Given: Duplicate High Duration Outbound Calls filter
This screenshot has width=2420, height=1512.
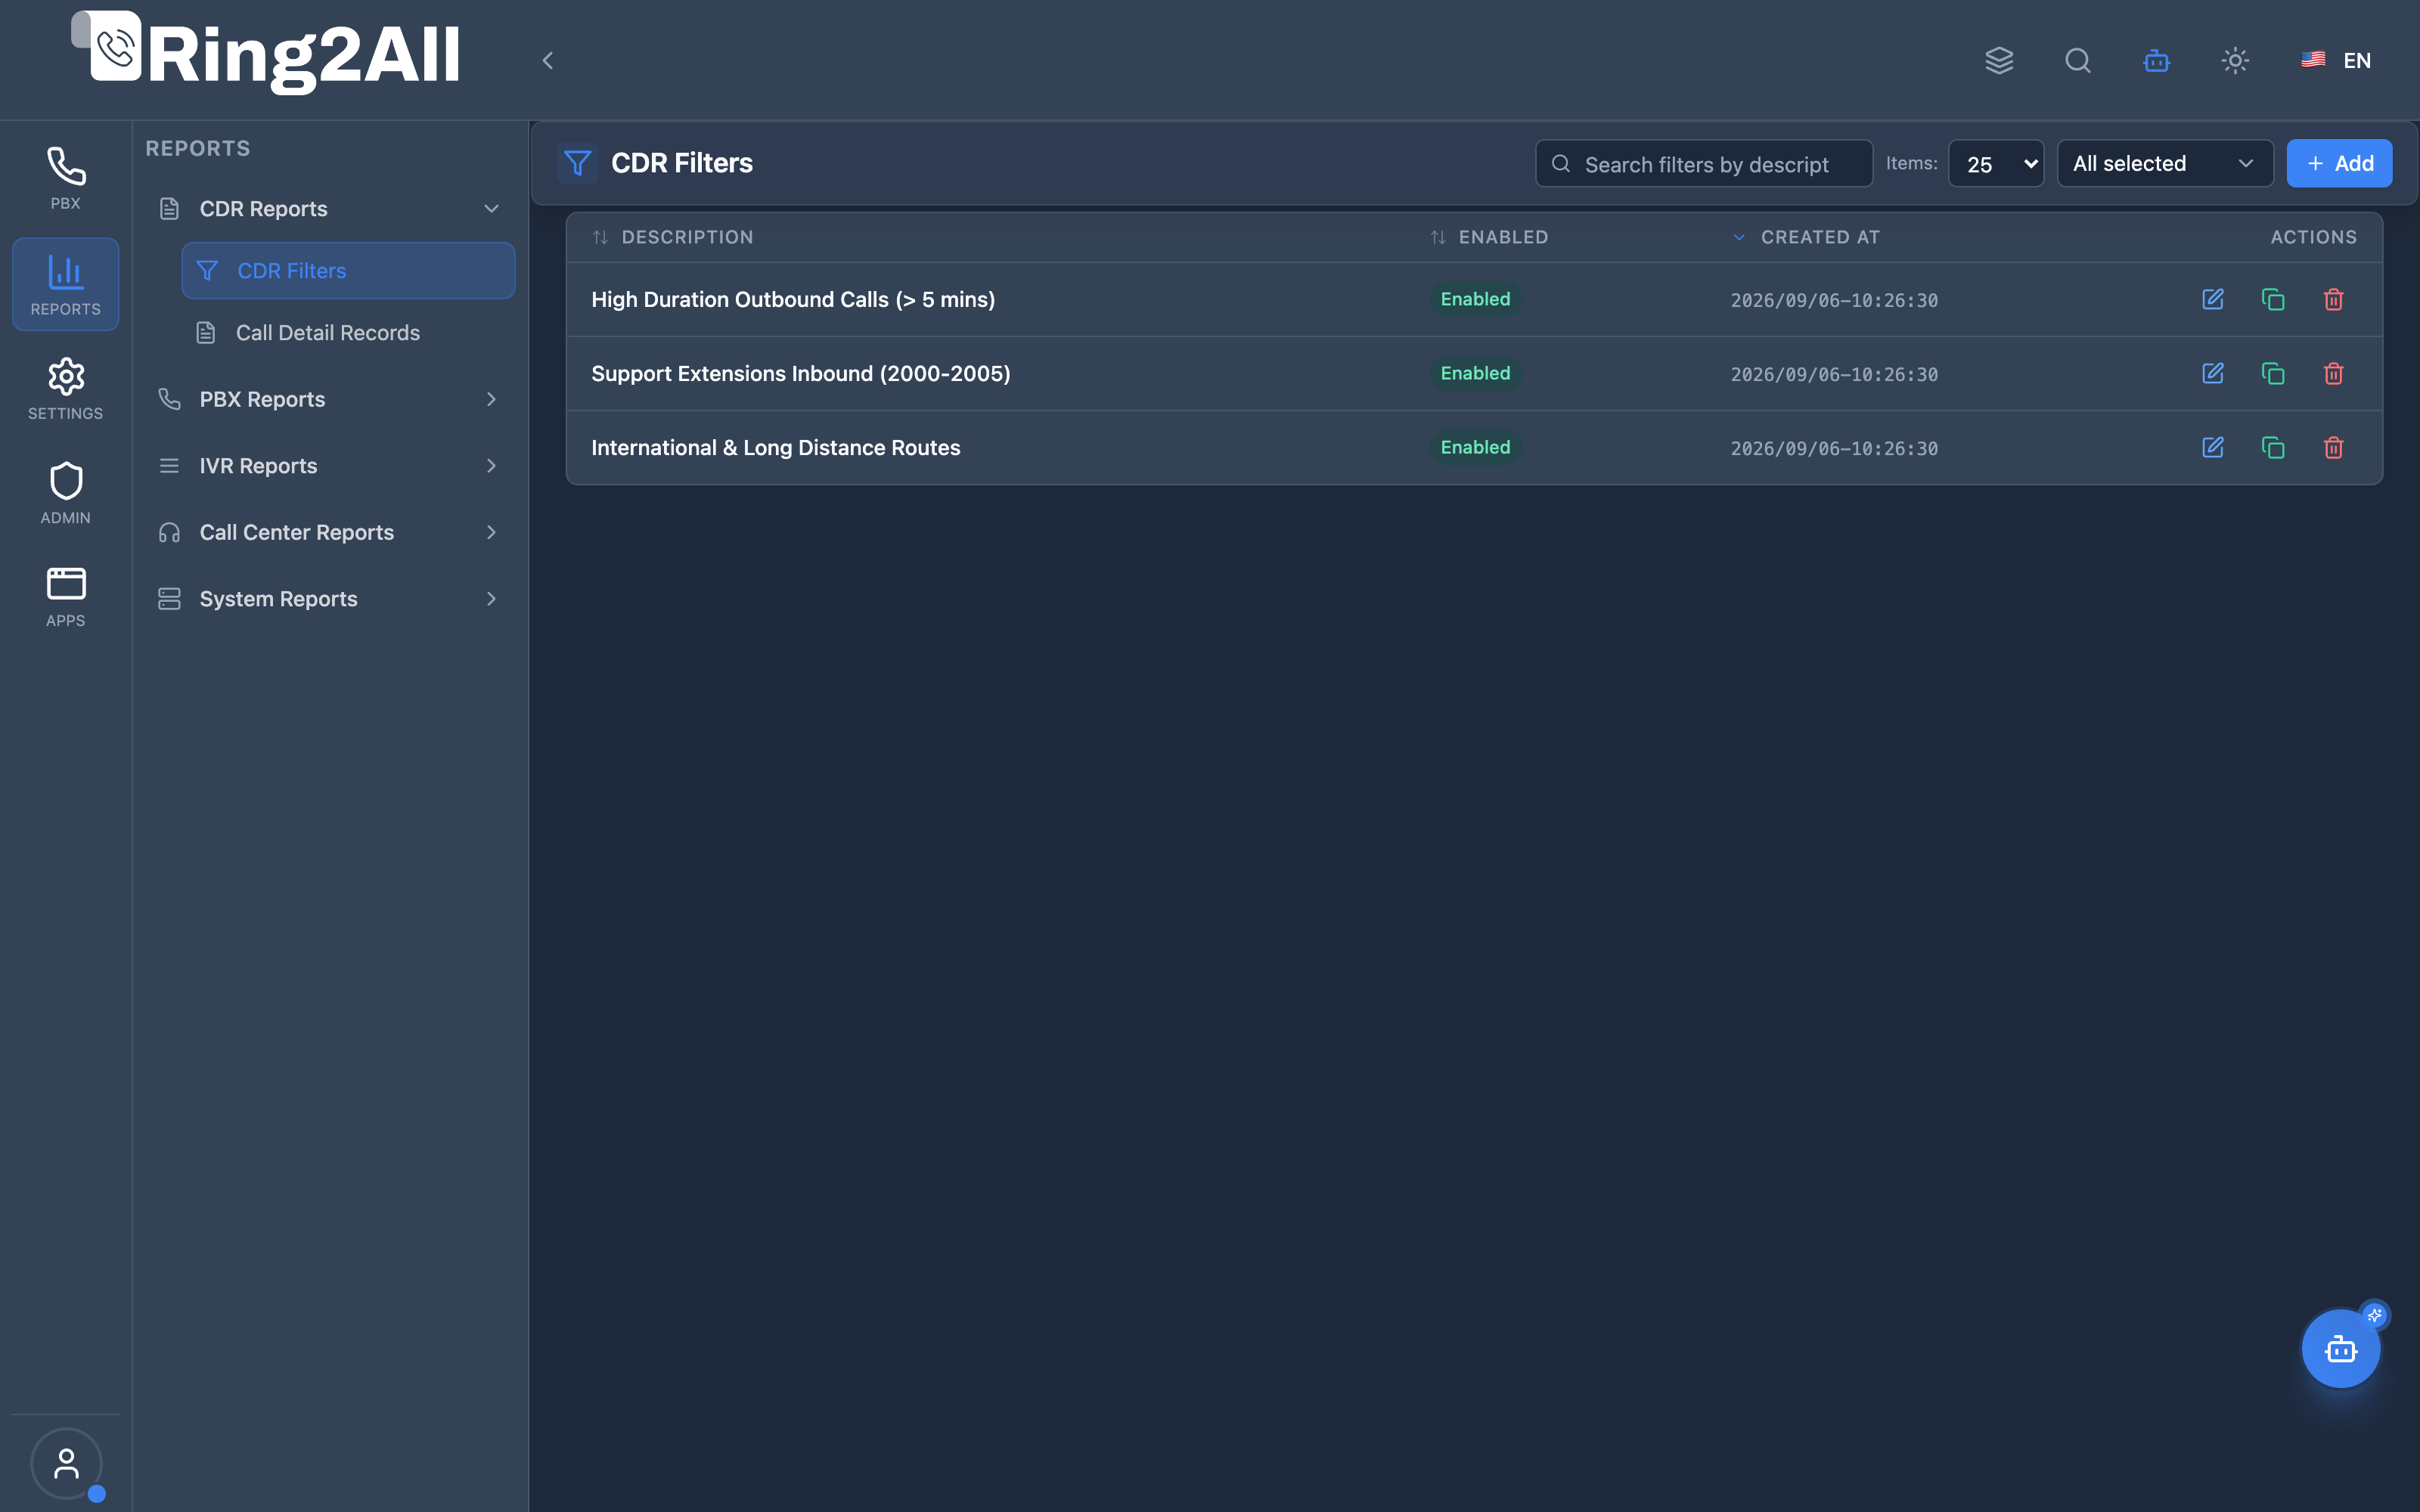Looking at the screenshot, I should [2273, 299].
